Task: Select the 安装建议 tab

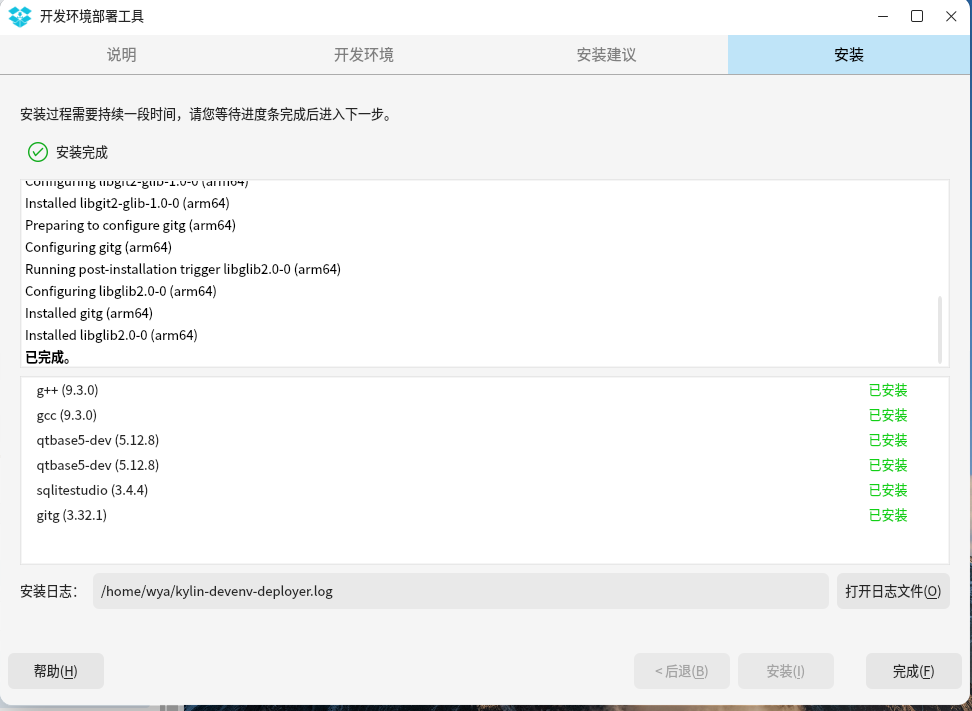Action: point(606,55)
